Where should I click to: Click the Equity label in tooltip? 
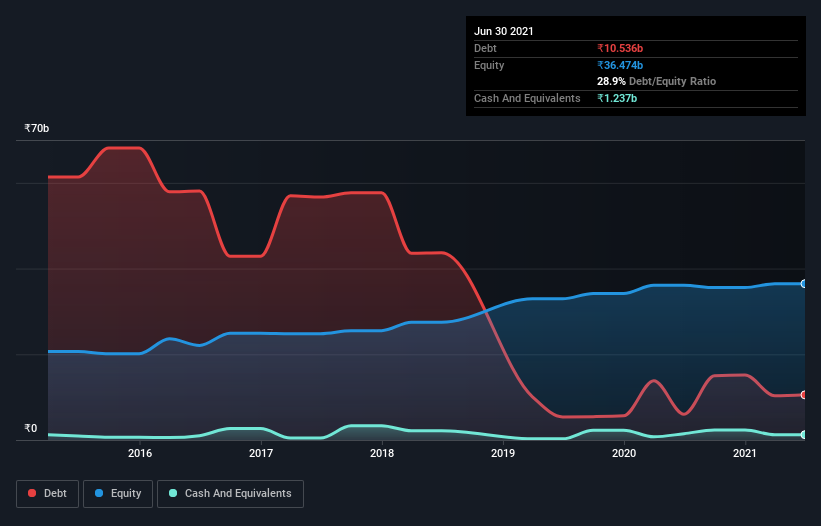489,65
